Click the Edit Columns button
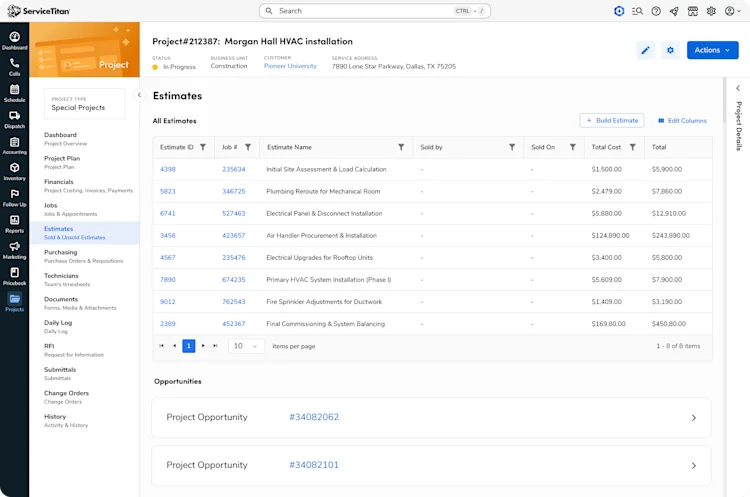This screenshot has width=750, height=497. [682, 121]
